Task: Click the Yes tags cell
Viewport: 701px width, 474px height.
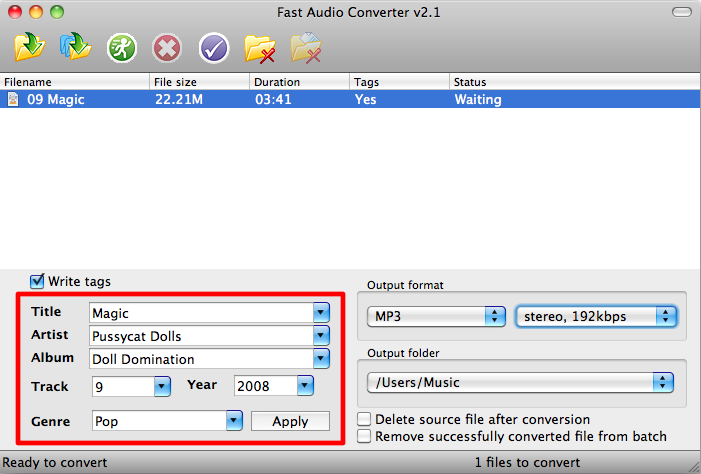Action: pyautogui.click(x=365, y=99)
